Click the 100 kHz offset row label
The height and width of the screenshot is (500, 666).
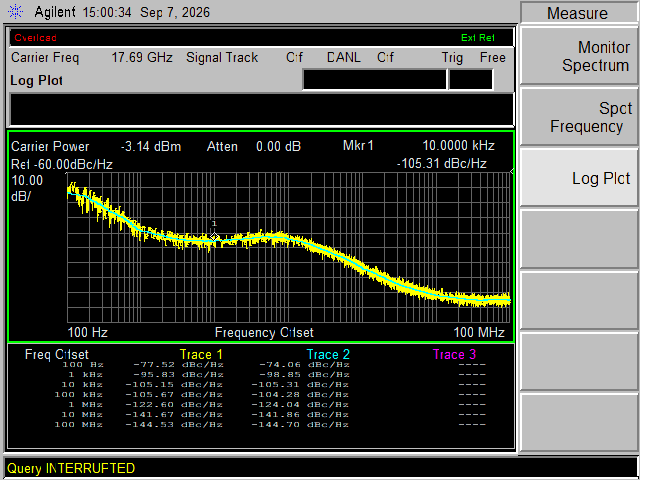tap(79, 395)
